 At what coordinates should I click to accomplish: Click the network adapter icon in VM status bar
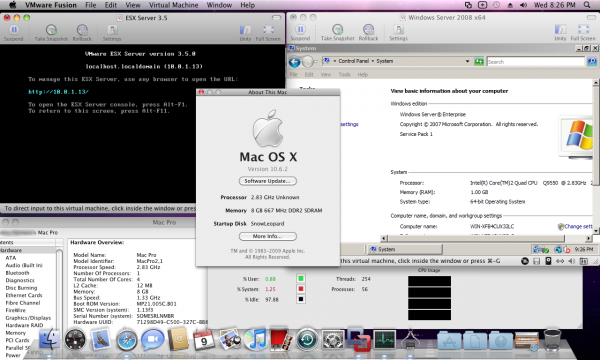560,261
